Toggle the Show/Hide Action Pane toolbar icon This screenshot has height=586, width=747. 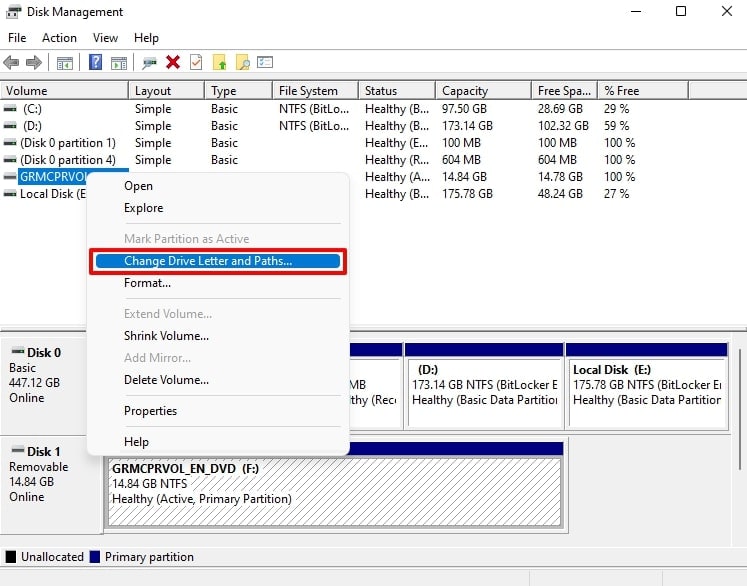click(x=119, y=62)
